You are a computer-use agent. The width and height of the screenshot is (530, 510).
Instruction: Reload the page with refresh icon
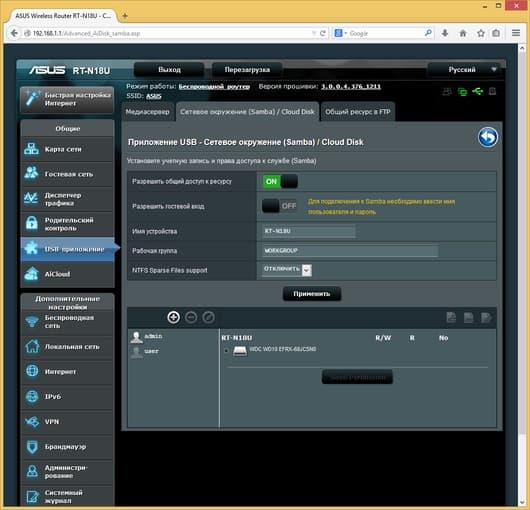tap(323, 33)
